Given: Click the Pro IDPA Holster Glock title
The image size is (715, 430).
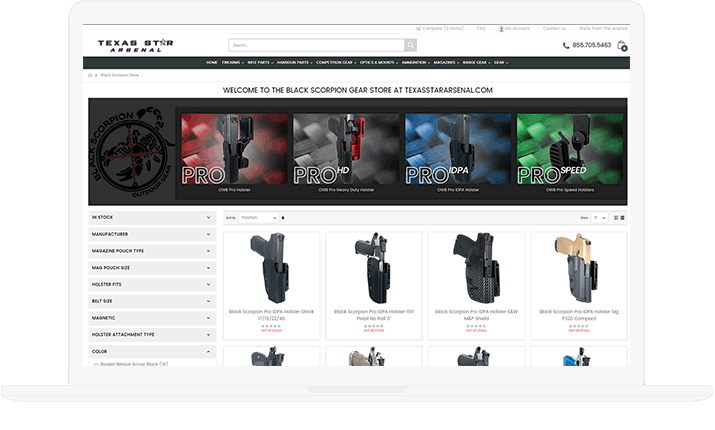Looking at the screenshot, I should click(x=271, y=315).
